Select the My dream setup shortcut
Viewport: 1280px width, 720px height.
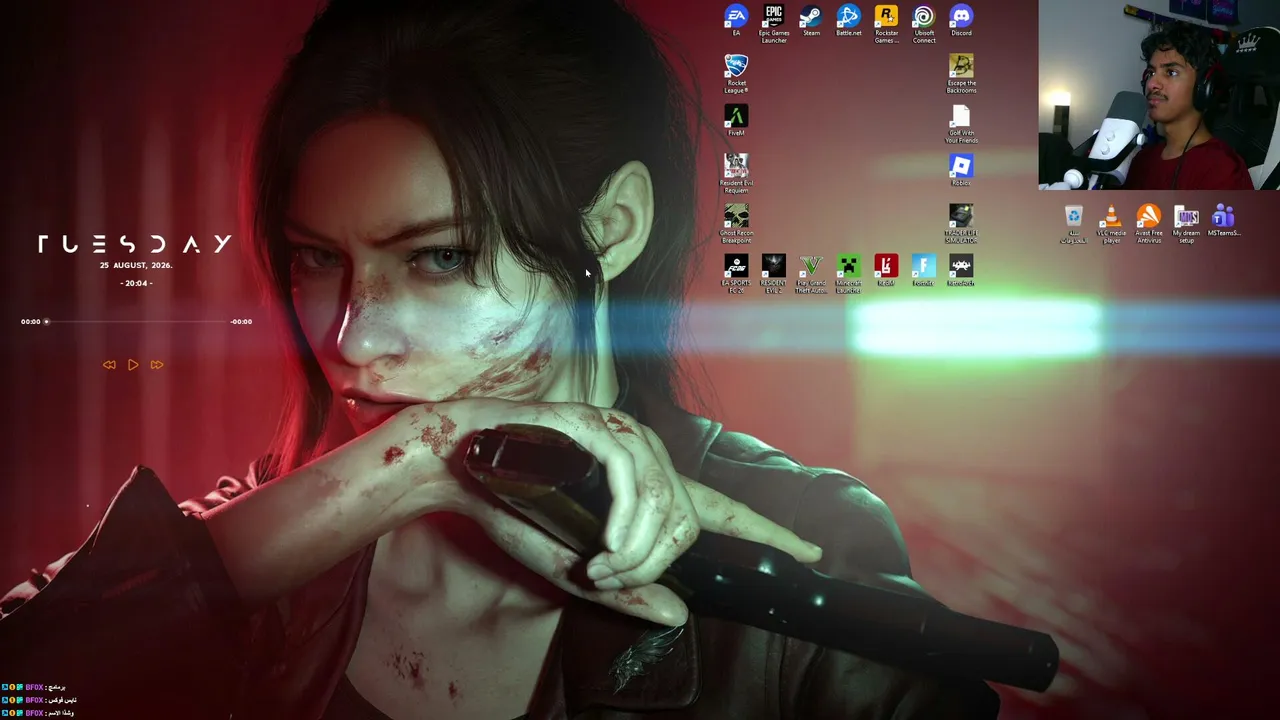click(x=1186, y=225)
